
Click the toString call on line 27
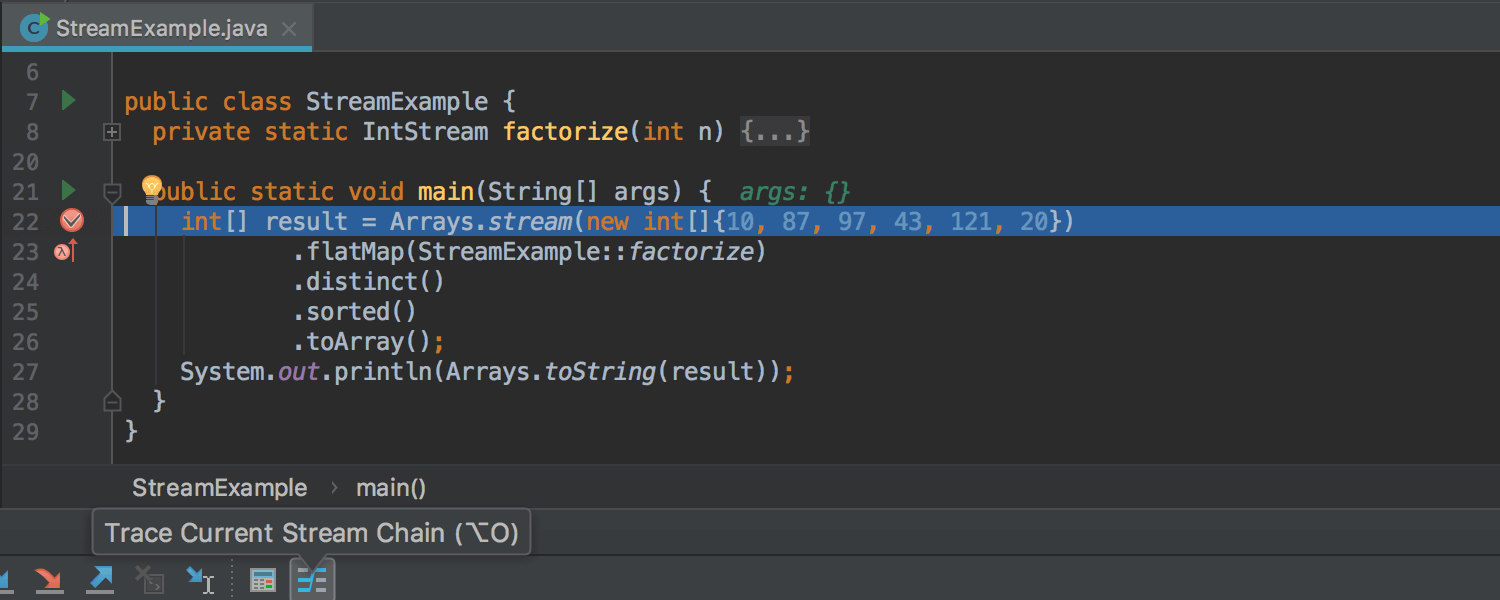point(600,372)
